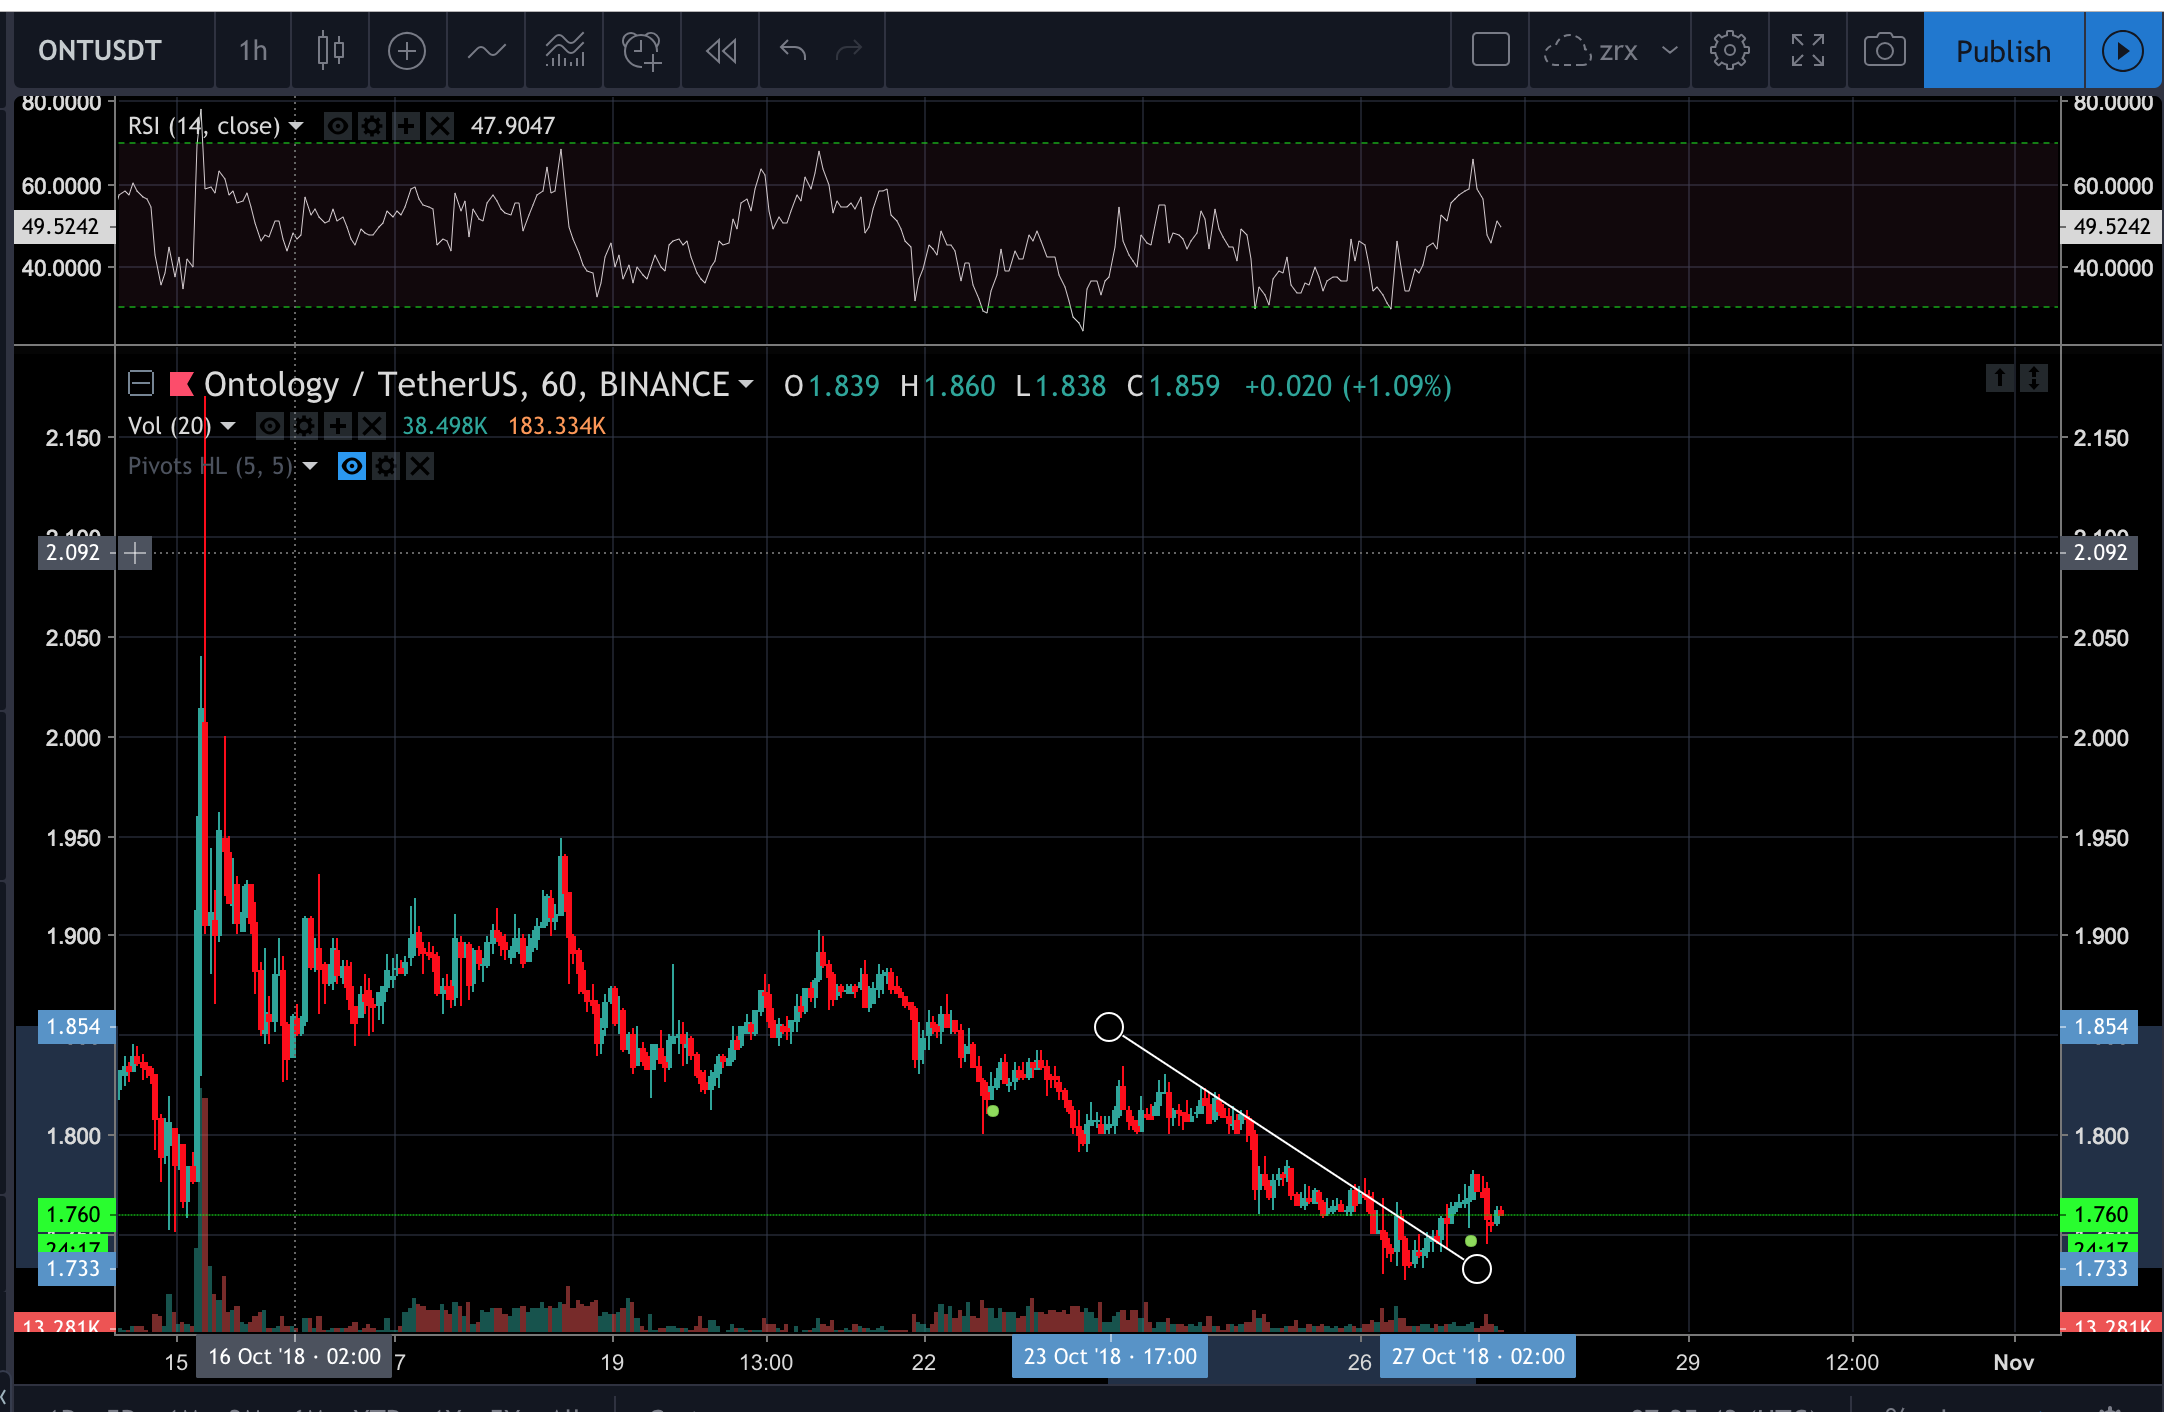Expand the Ontology / TetherUS title dropdown
2164x1412 pixels.
[x=745, y=385]
